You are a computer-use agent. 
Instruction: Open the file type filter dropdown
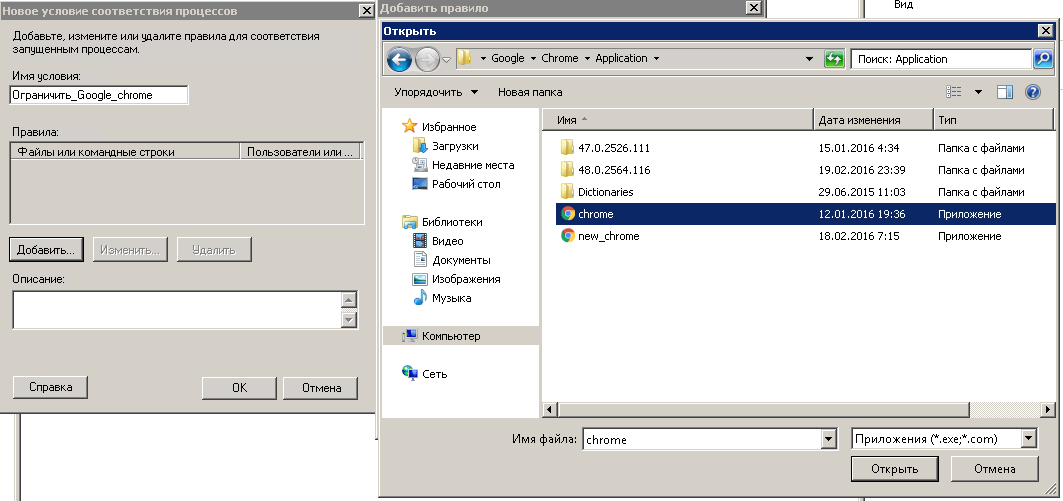pyautogui.click(x=1029, y=439)
